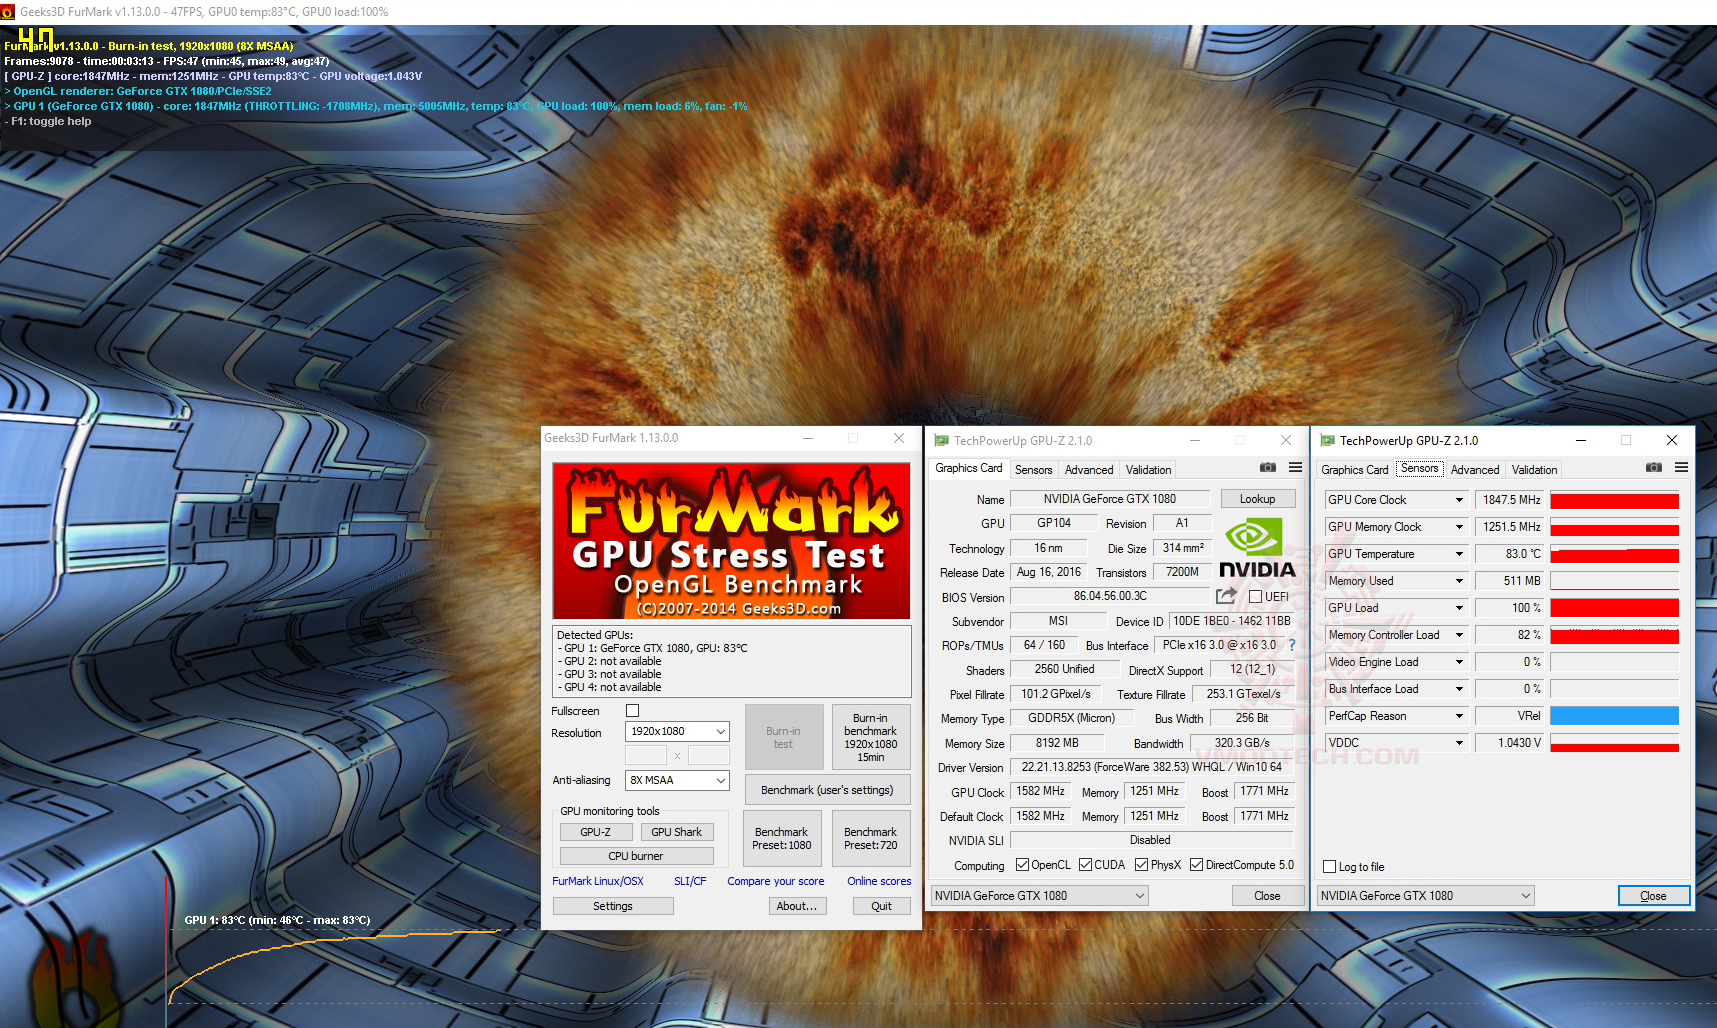Open the hamburger menu in GPU-Z Graphics Card window
The image size is (1717, 1028).
[x=1295, y=468]
